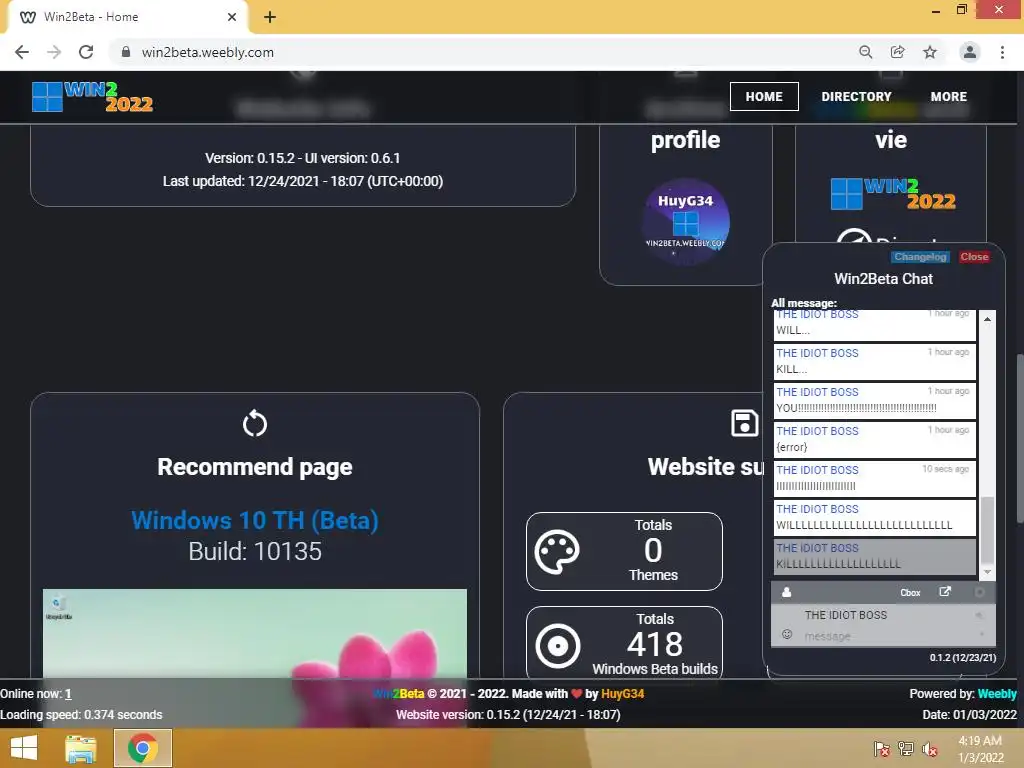The width and height of the screenshot is (1024, 768).
Task: Open the HOME navigation item
Action: point(764,97)
